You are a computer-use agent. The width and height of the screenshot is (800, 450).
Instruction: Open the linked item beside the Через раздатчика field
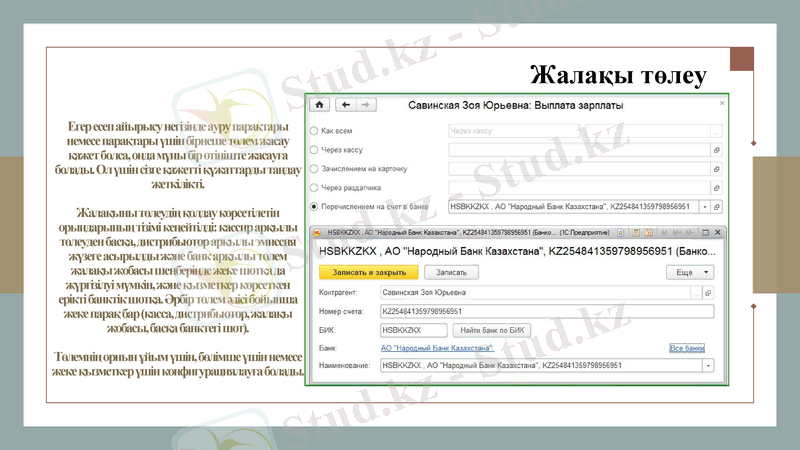(717, 188)
